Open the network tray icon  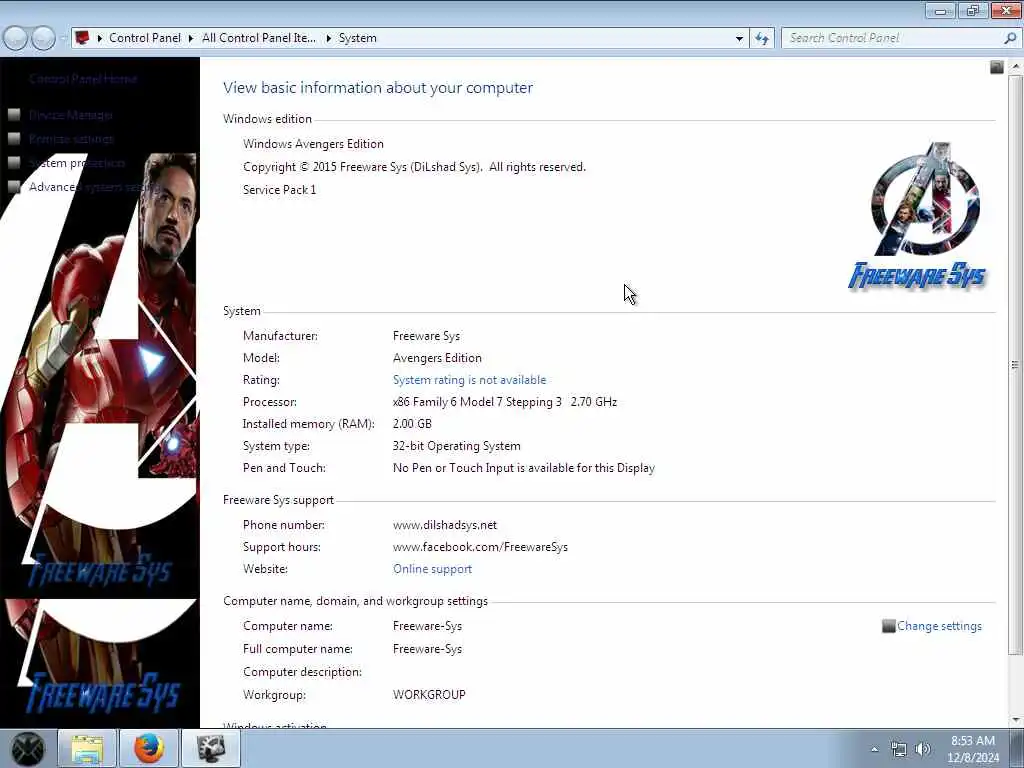tap(899, 749)
